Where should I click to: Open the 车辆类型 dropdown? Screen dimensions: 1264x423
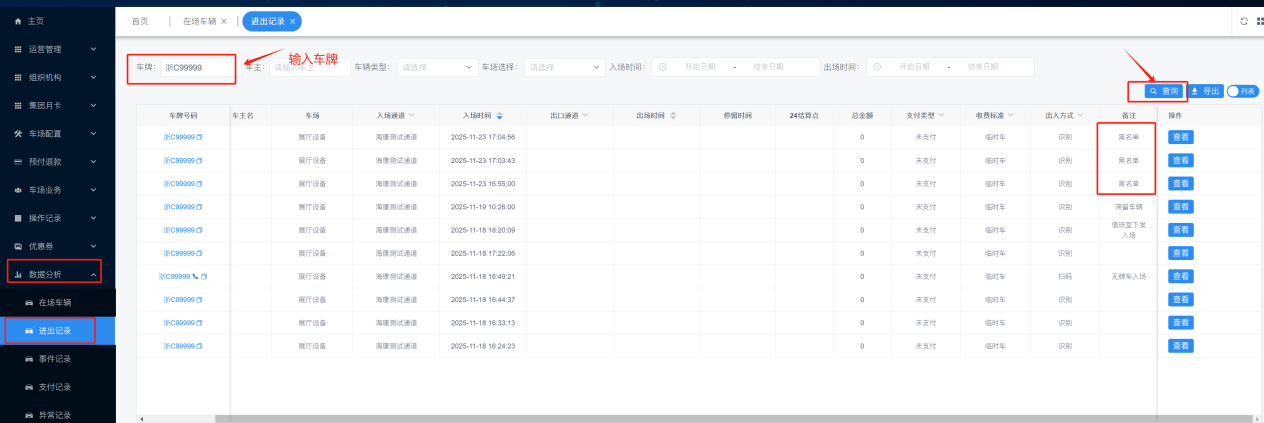pyautogui.click(x=438, y=67)
